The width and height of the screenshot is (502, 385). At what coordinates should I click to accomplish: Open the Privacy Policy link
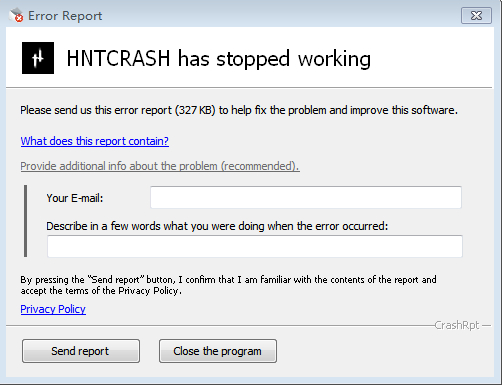click(x=53, y=309)
